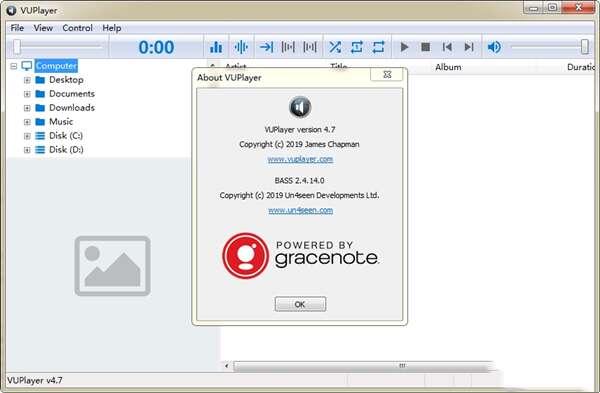Skip to previous track
600x393 pixels.
[x=447, y=47]
